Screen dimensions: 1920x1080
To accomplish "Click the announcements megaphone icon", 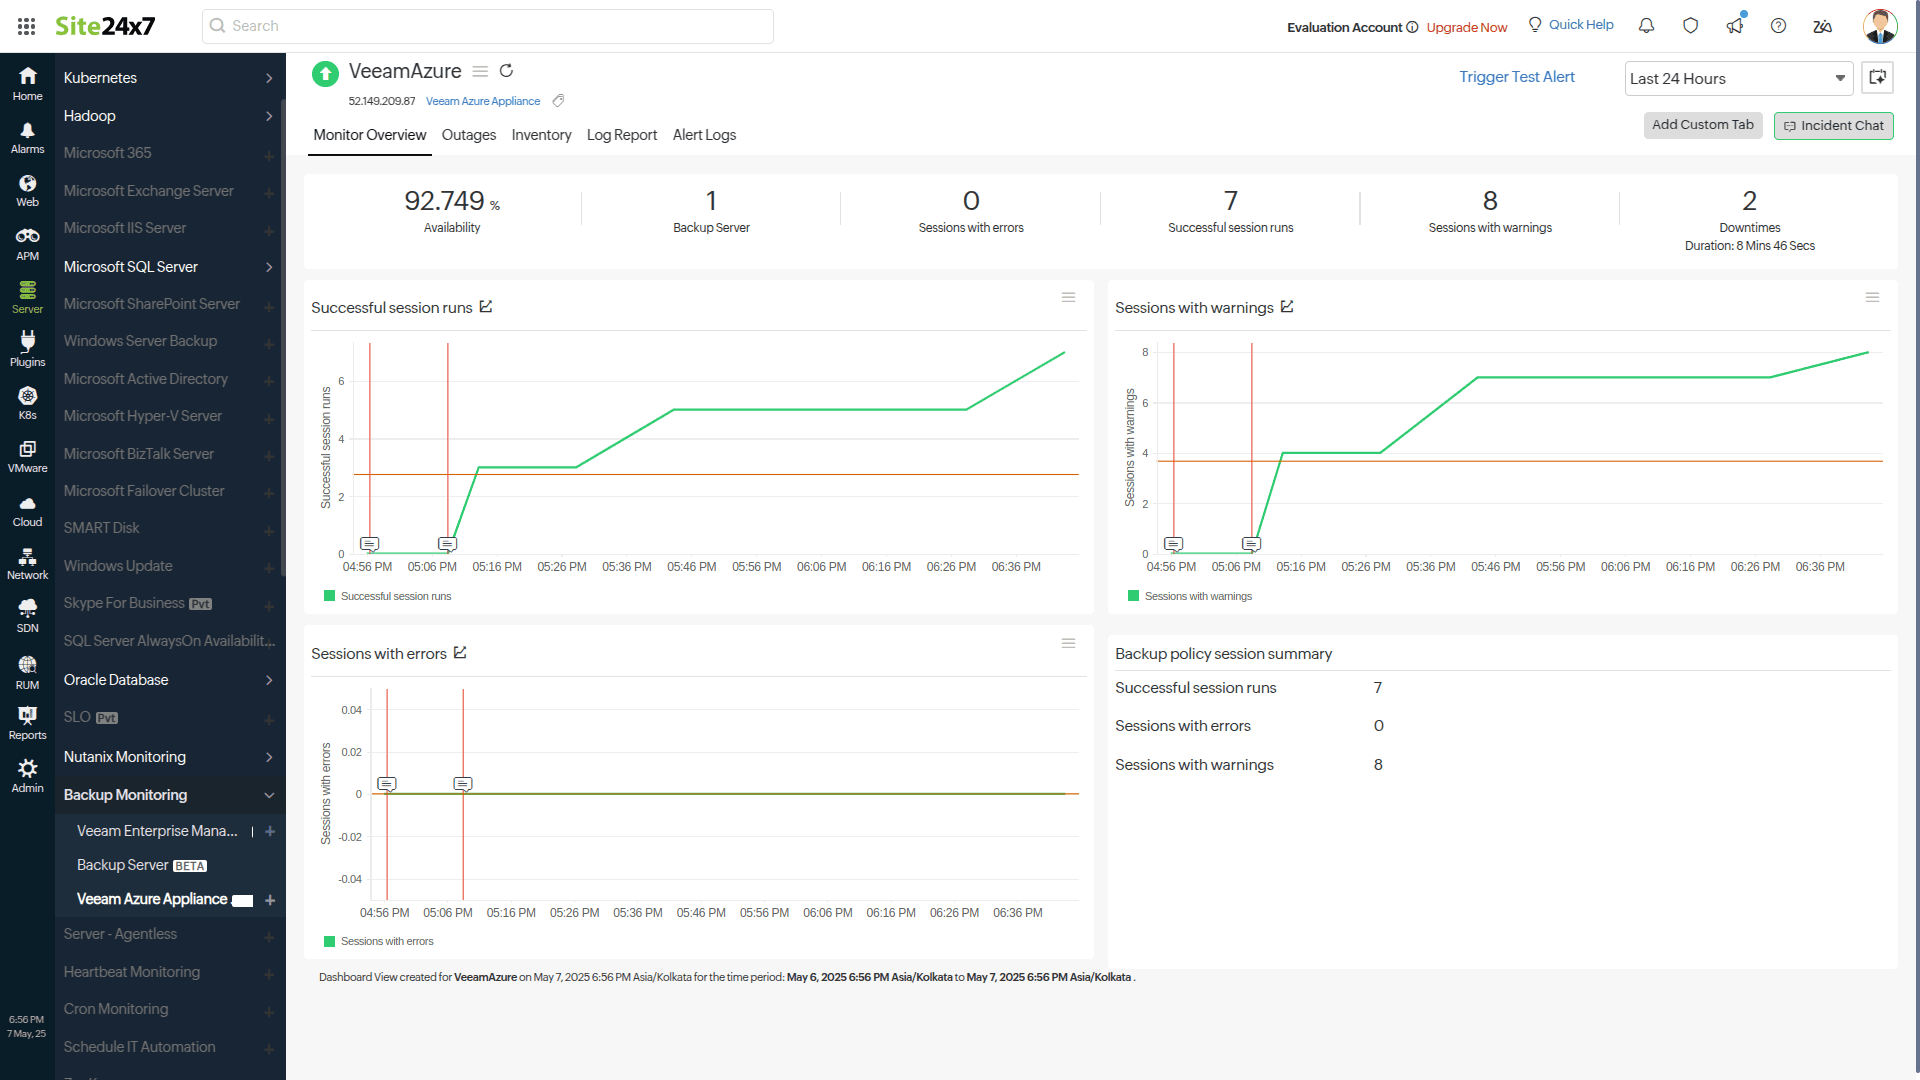I will 1735,25.
